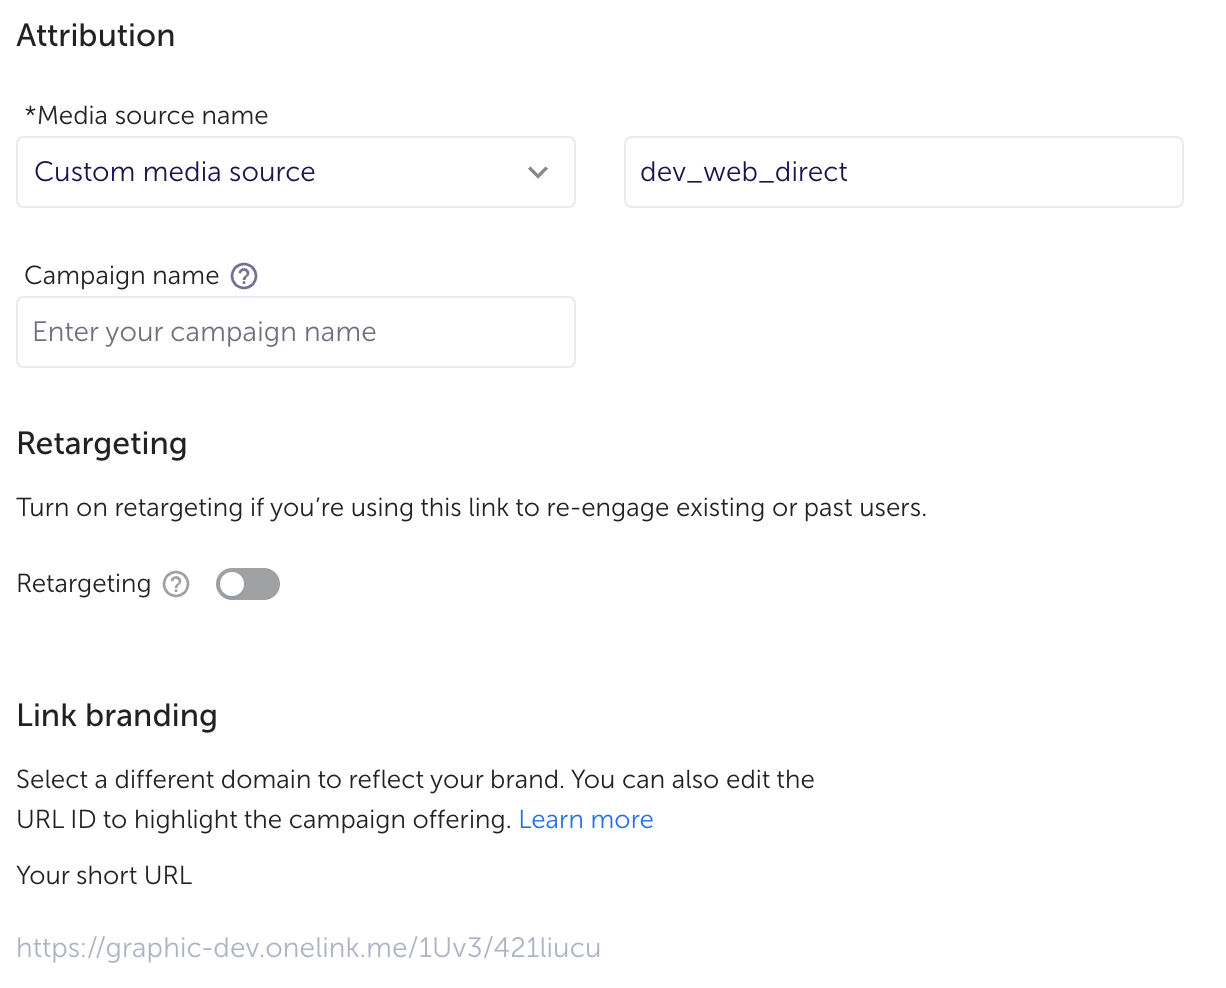Click the dev_web_direct text field
The height and width of the screenshot is (988, 1226).
[903, 172]
